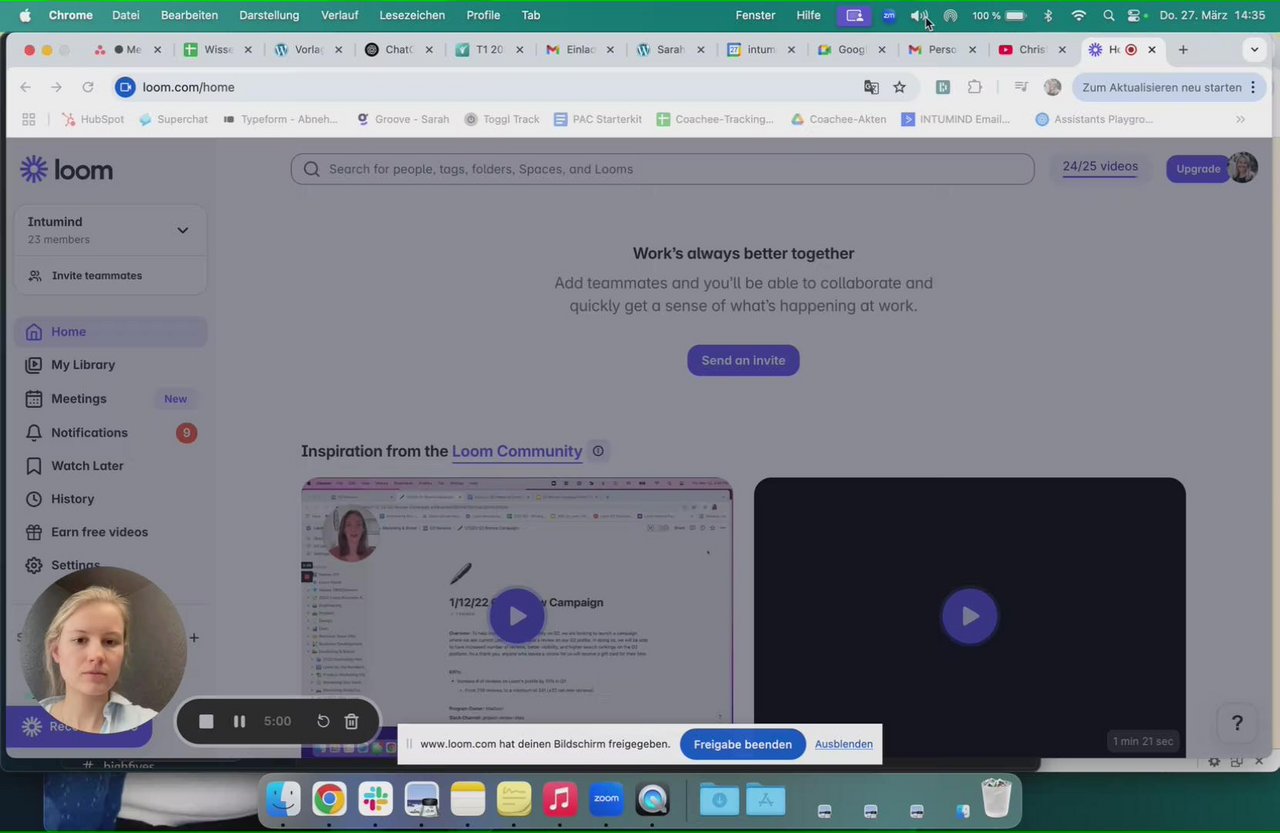Focus the Loom search field
Viewport: 1280px width, 833px height.
[662, 169]
